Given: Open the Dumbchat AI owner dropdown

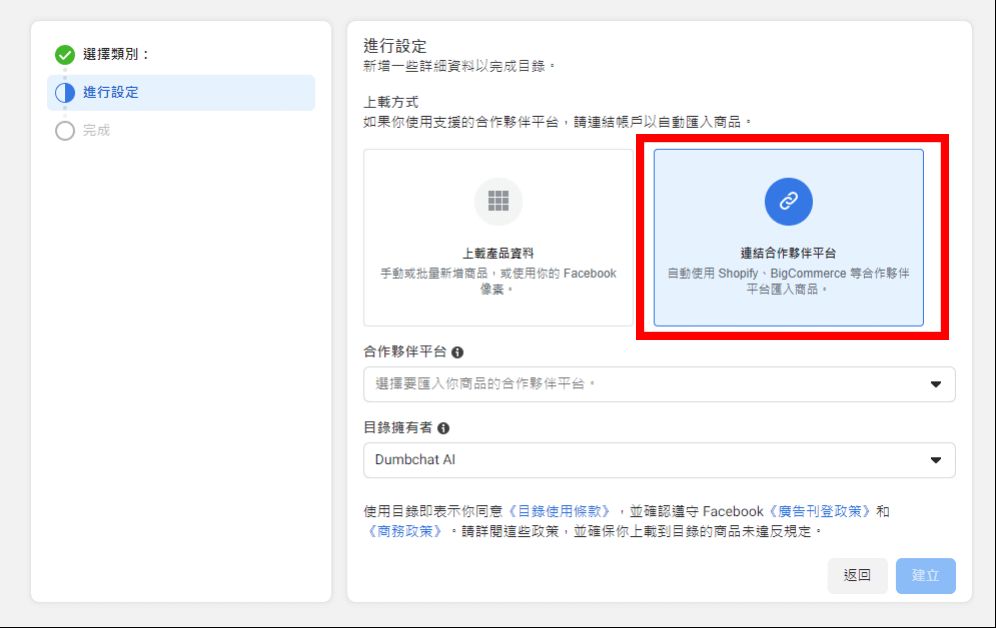Looking at the screenshot, I should point(659,460).
